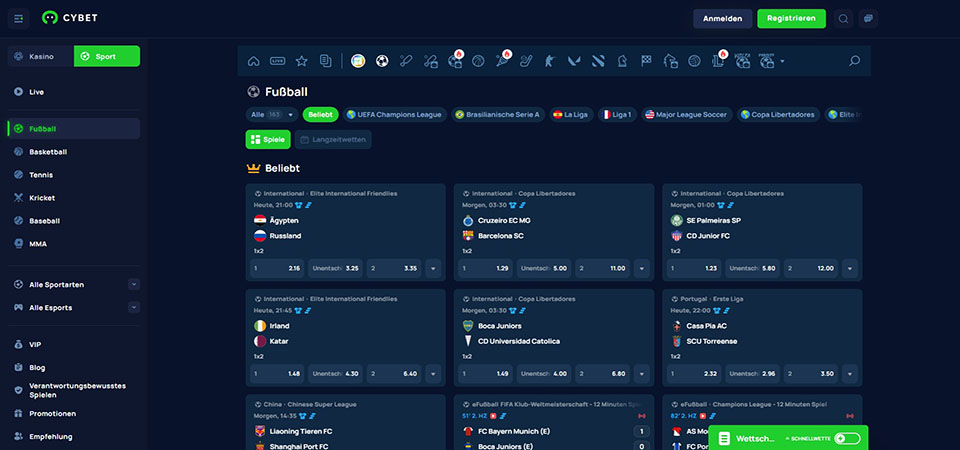960x450 pixels.
Task: Open Promotionen in the sidebar
Action: (x=73, y=413)
